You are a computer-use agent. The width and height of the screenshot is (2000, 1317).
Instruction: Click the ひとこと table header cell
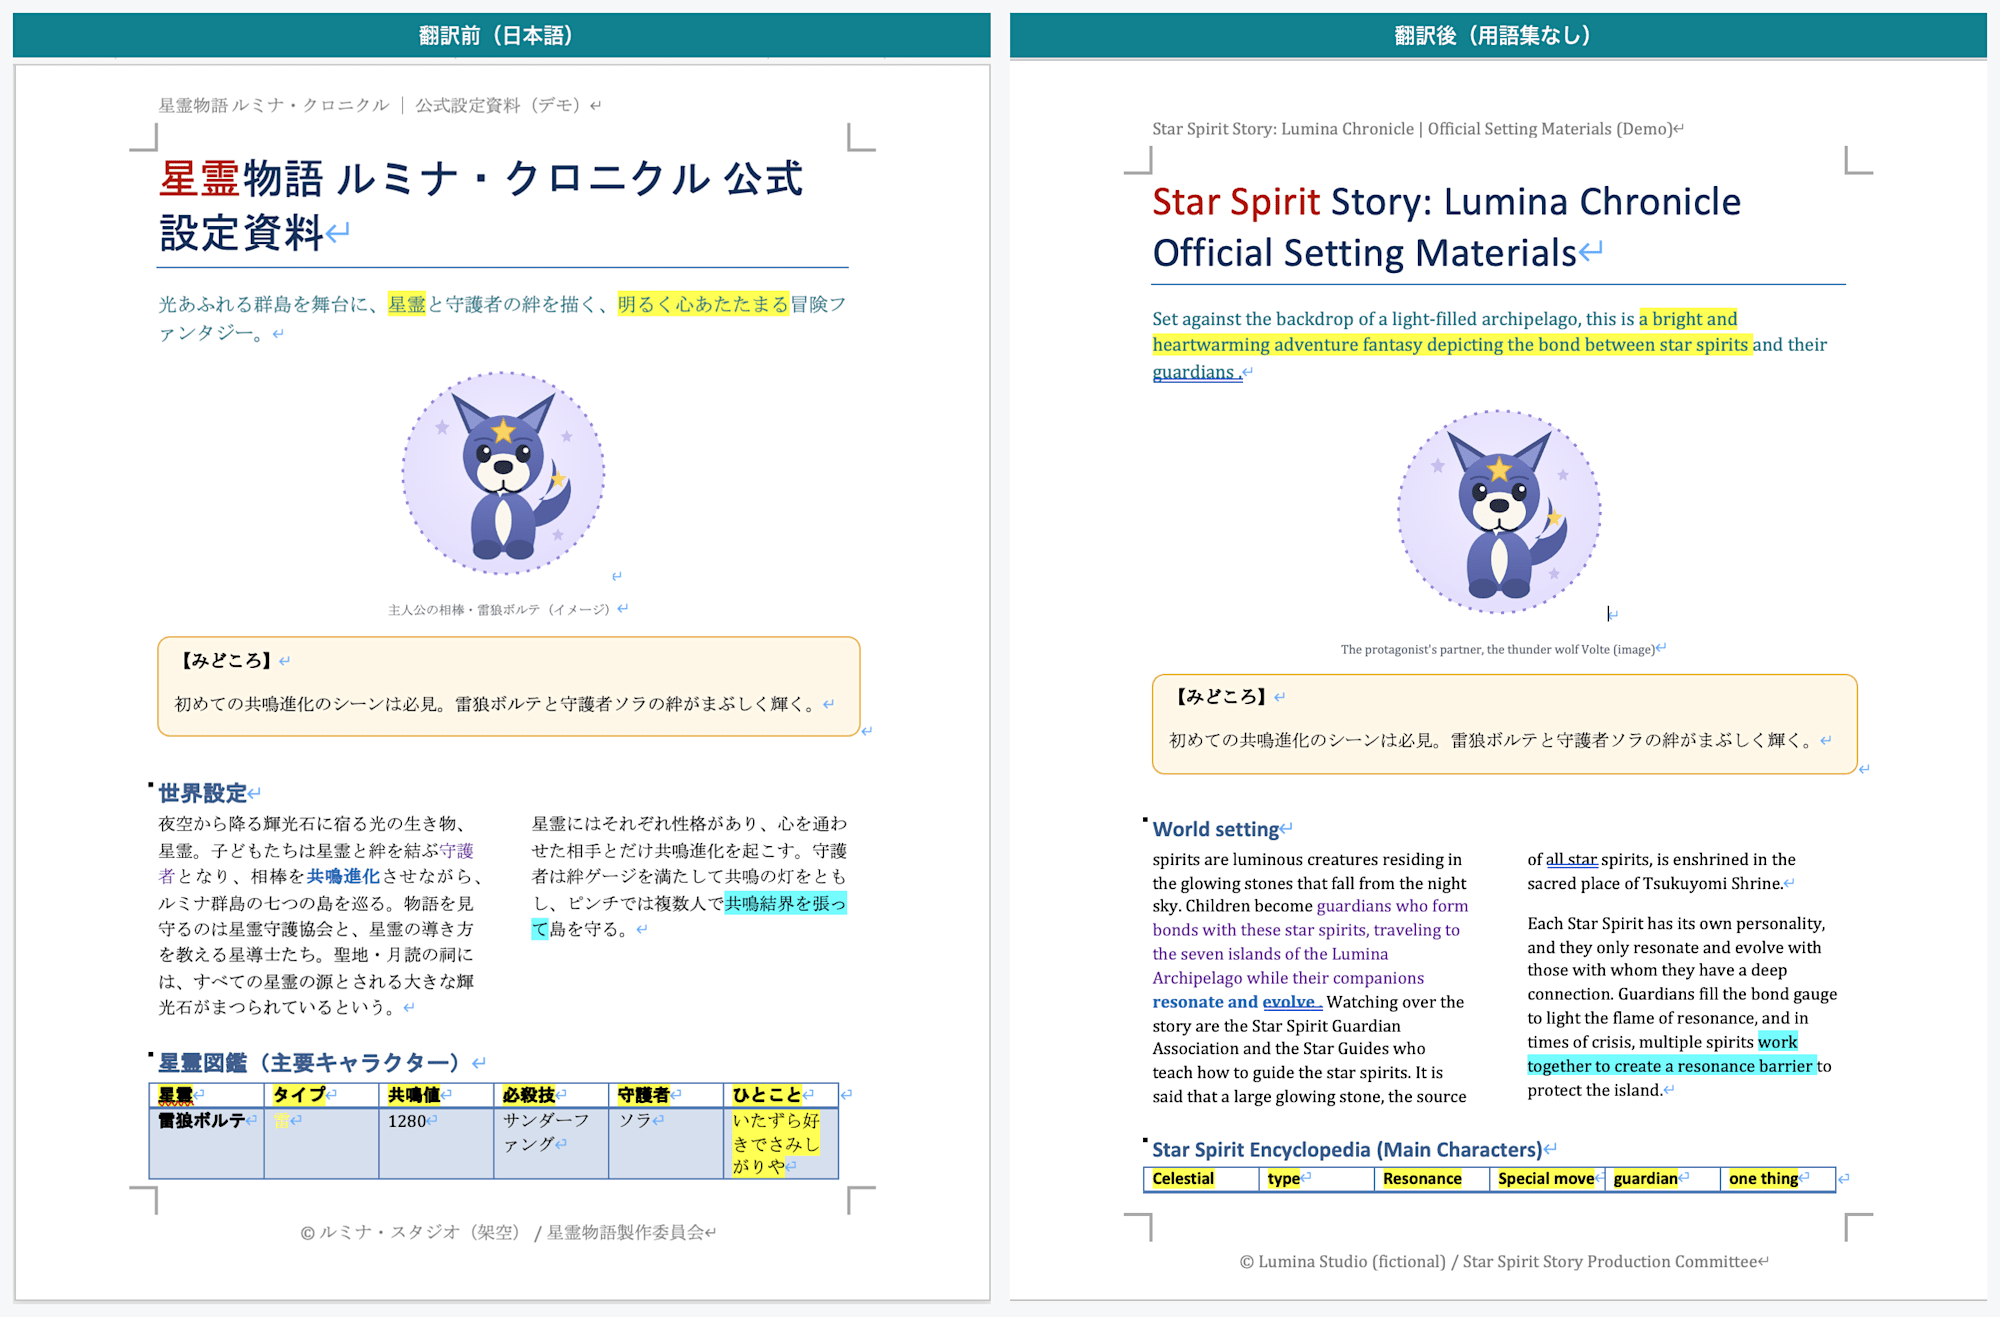pos(781,1095)
